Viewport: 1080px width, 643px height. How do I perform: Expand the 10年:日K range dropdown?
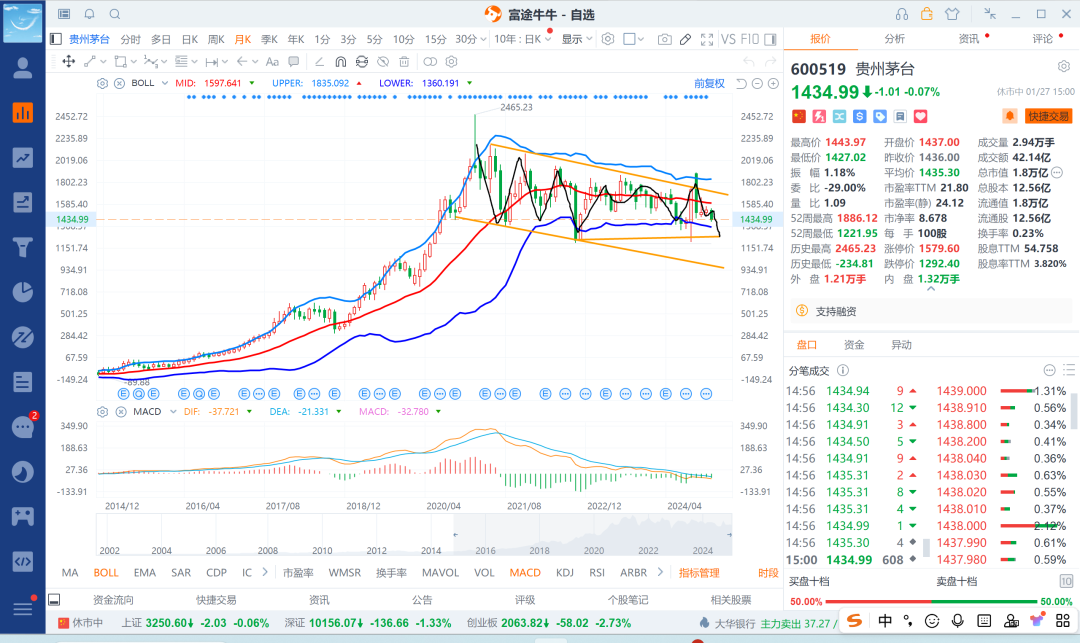click(x=522, y=39)
